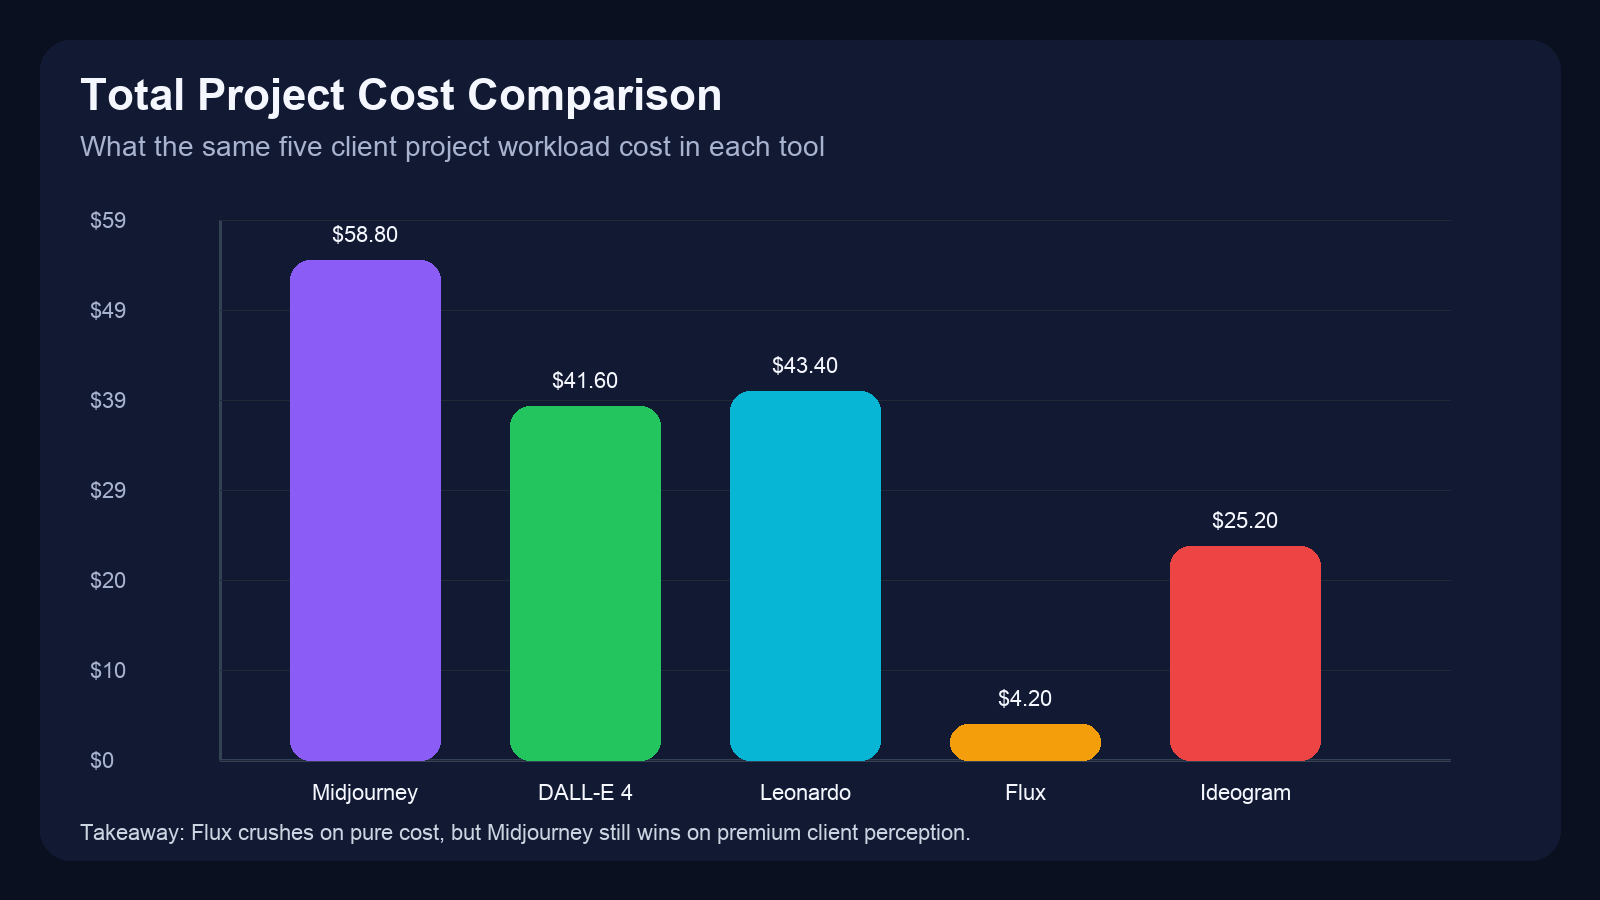Click the DALL-E 4 axis label
Screen dimensions: 1600x900
click(x=585, y=792)
